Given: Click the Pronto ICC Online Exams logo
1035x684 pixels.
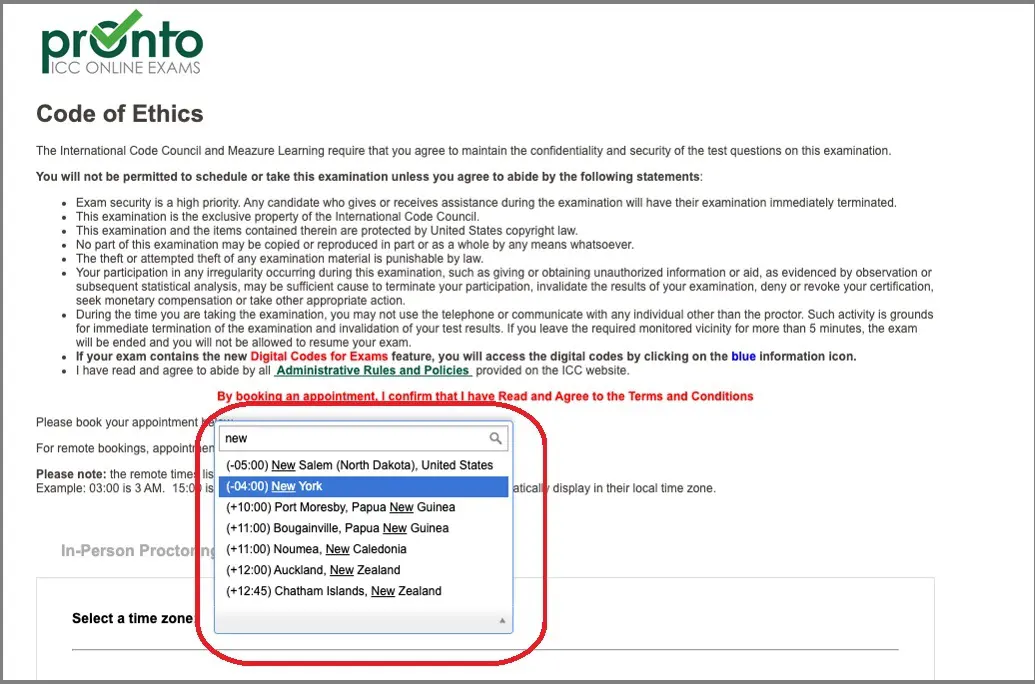Looking at the screenshot, I should tap(122, 42).
